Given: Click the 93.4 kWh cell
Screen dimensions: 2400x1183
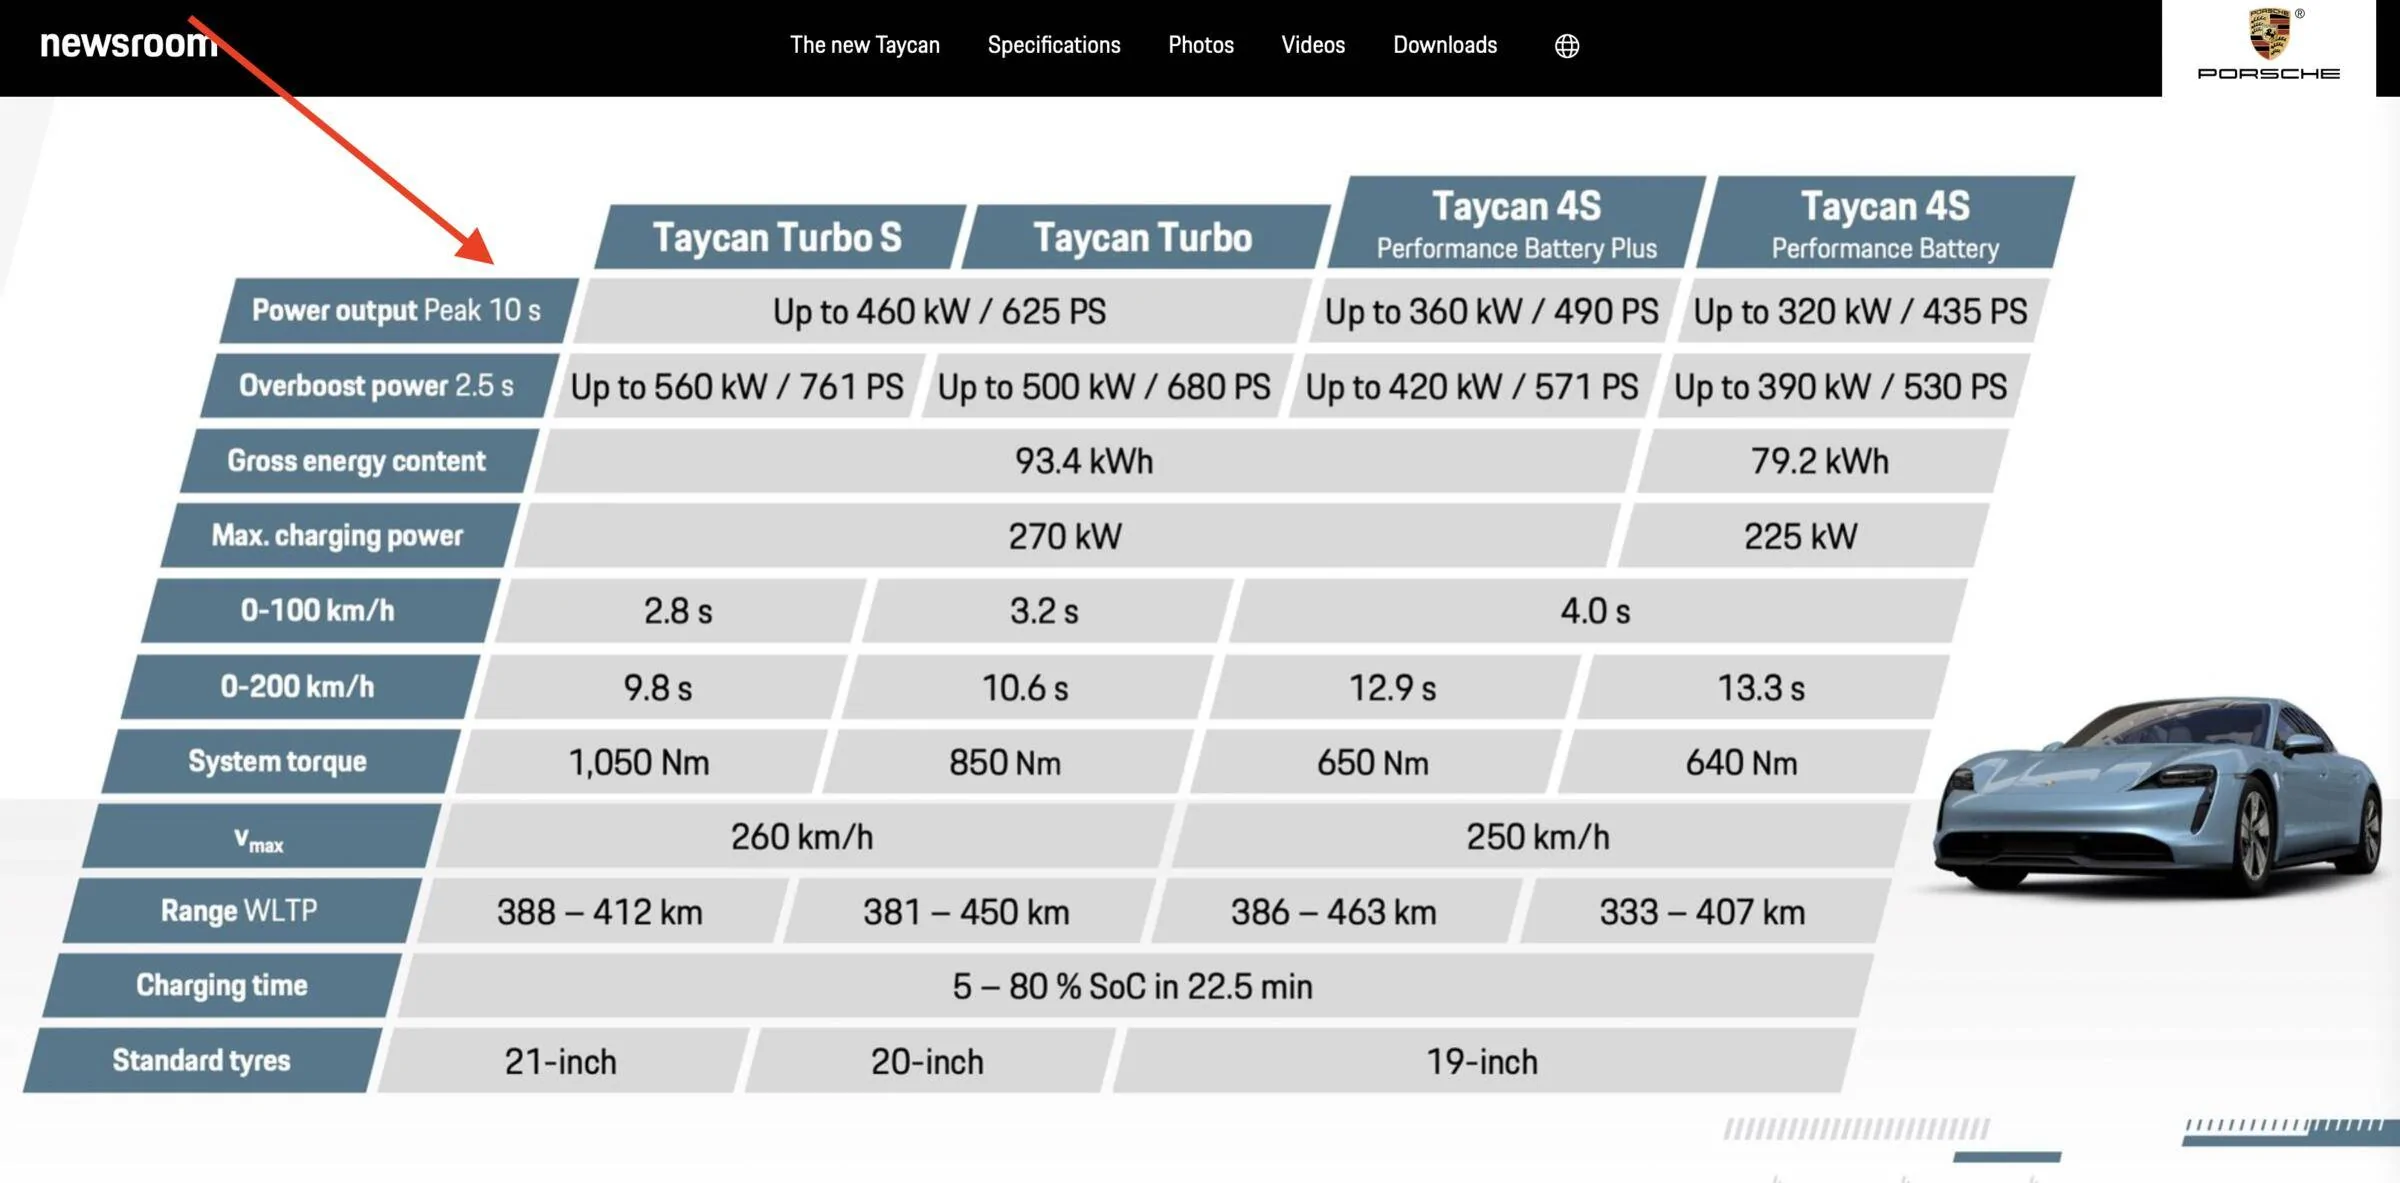Looking at the screenshot, I should coord(1086,461).
